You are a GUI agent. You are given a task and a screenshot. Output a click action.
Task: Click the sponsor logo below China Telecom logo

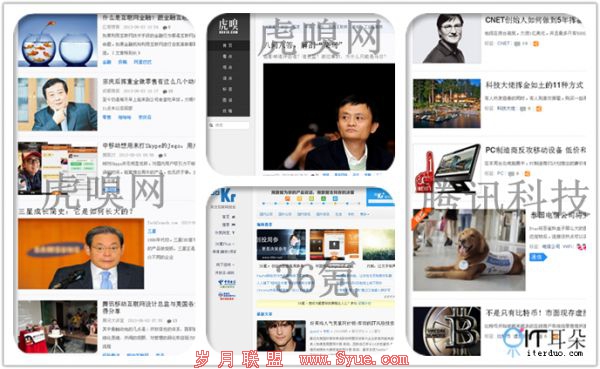coord(227,296)
